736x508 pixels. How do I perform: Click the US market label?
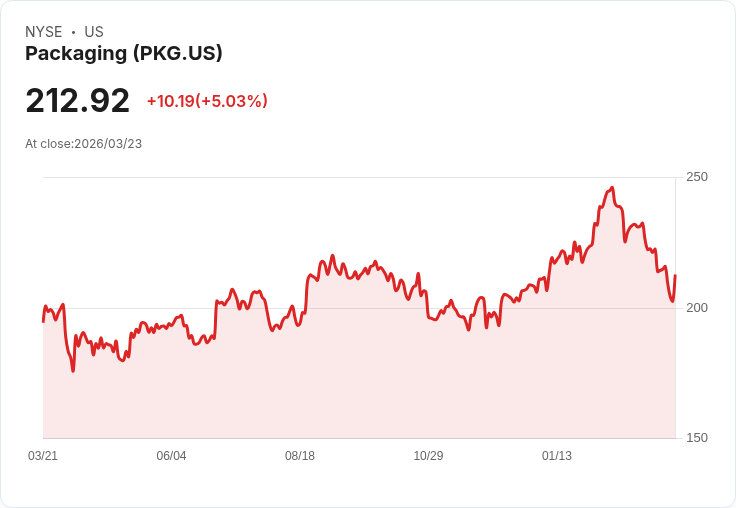click(94, 32)
